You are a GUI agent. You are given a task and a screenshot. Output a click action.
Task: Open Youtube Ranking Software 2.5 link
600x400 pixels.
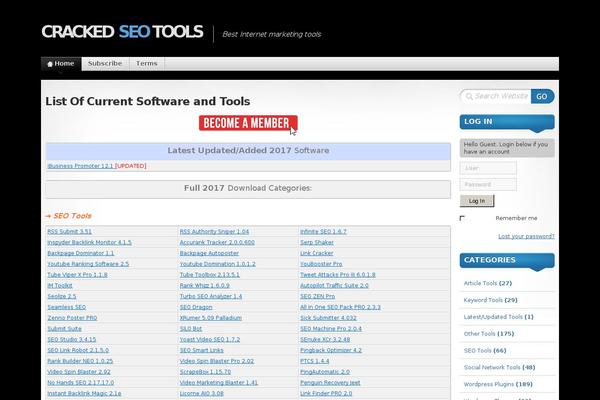pyautogui.click(x=88, y=264)
